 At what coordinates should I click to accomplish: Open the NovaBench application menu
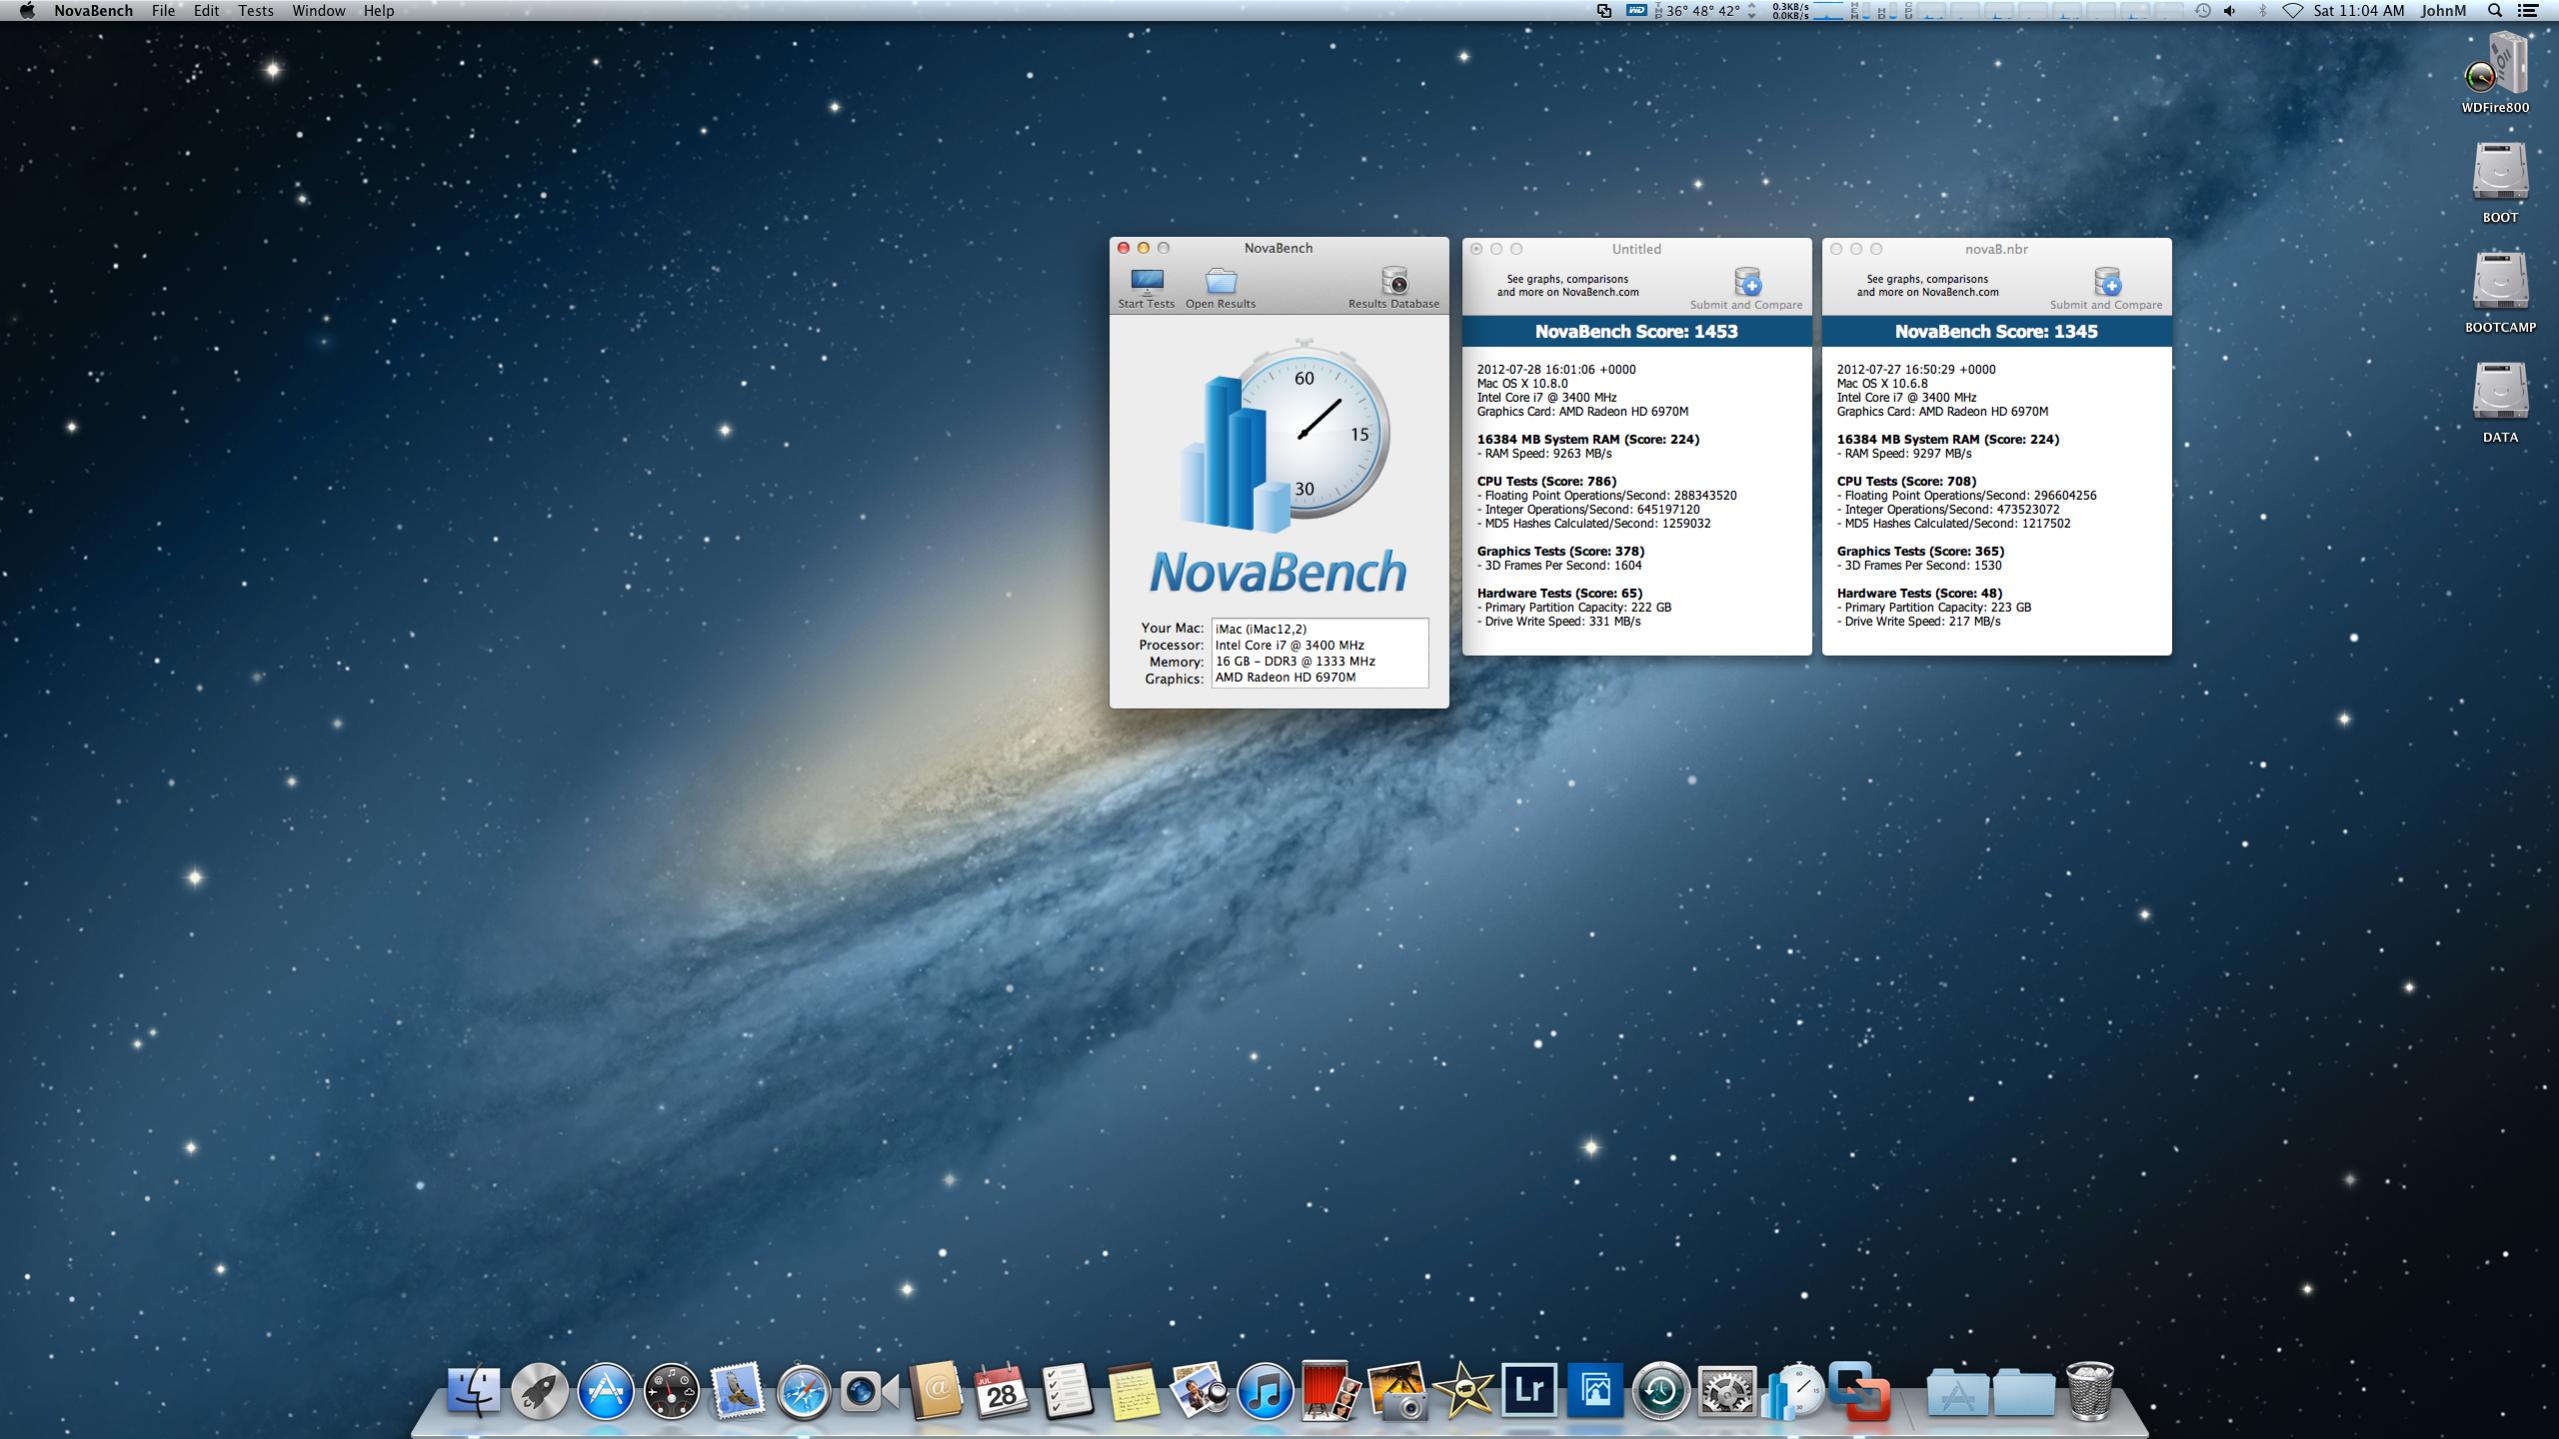(x=93, y=10)
